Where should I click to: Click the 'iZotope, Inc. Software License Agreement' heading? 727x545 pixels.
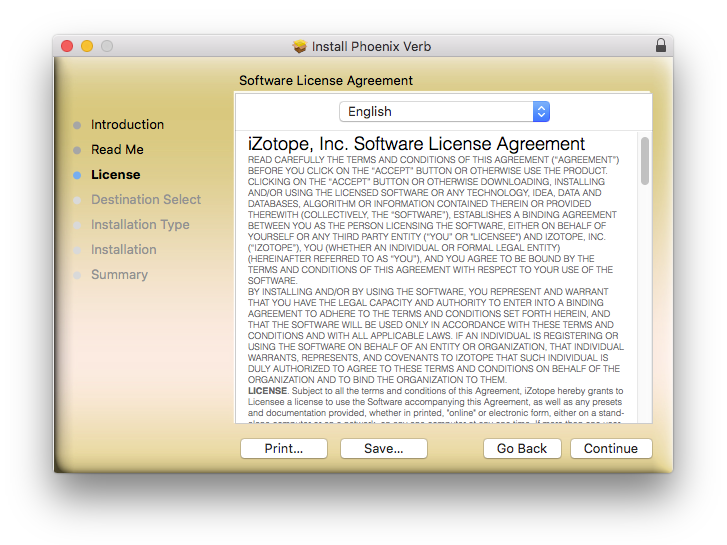[x=416, y=144]
